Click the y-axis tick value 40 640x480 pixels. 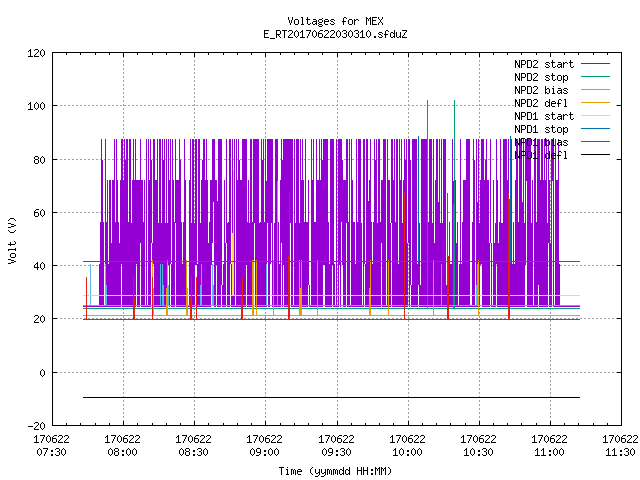click(39, 266)
